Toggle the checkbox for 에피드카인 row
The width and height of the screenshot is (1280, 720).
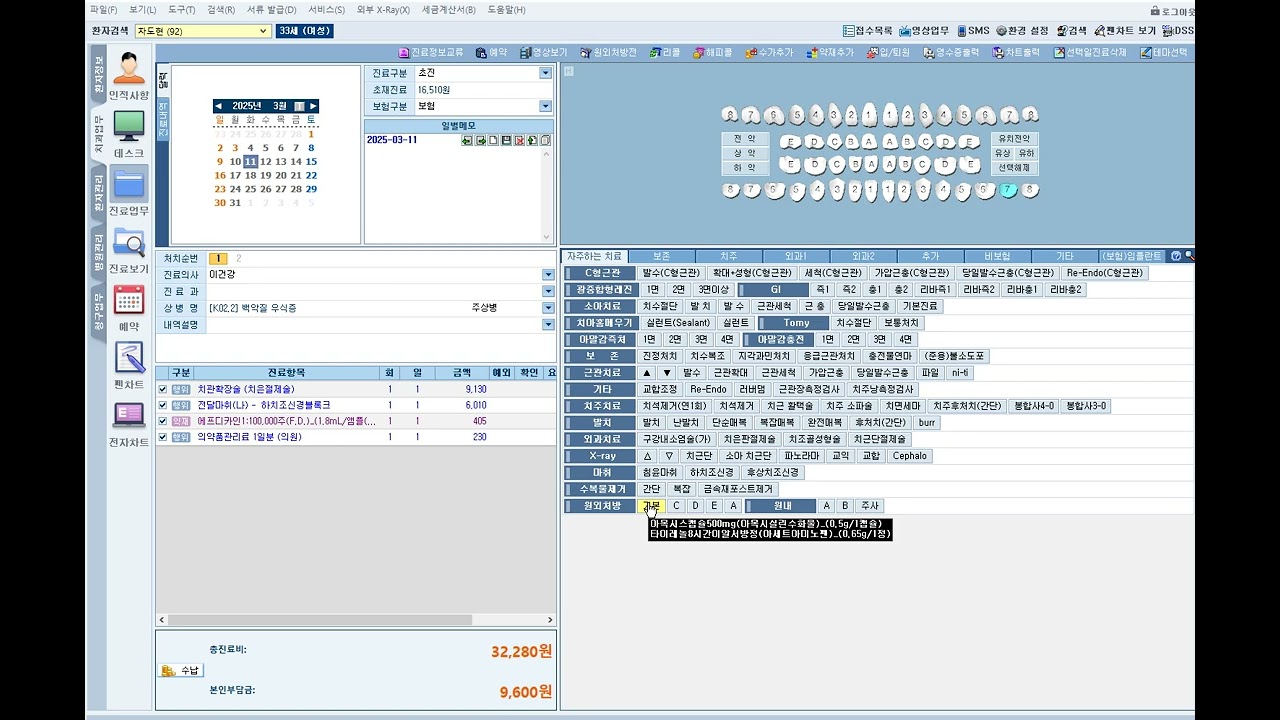tap(163, 421)
